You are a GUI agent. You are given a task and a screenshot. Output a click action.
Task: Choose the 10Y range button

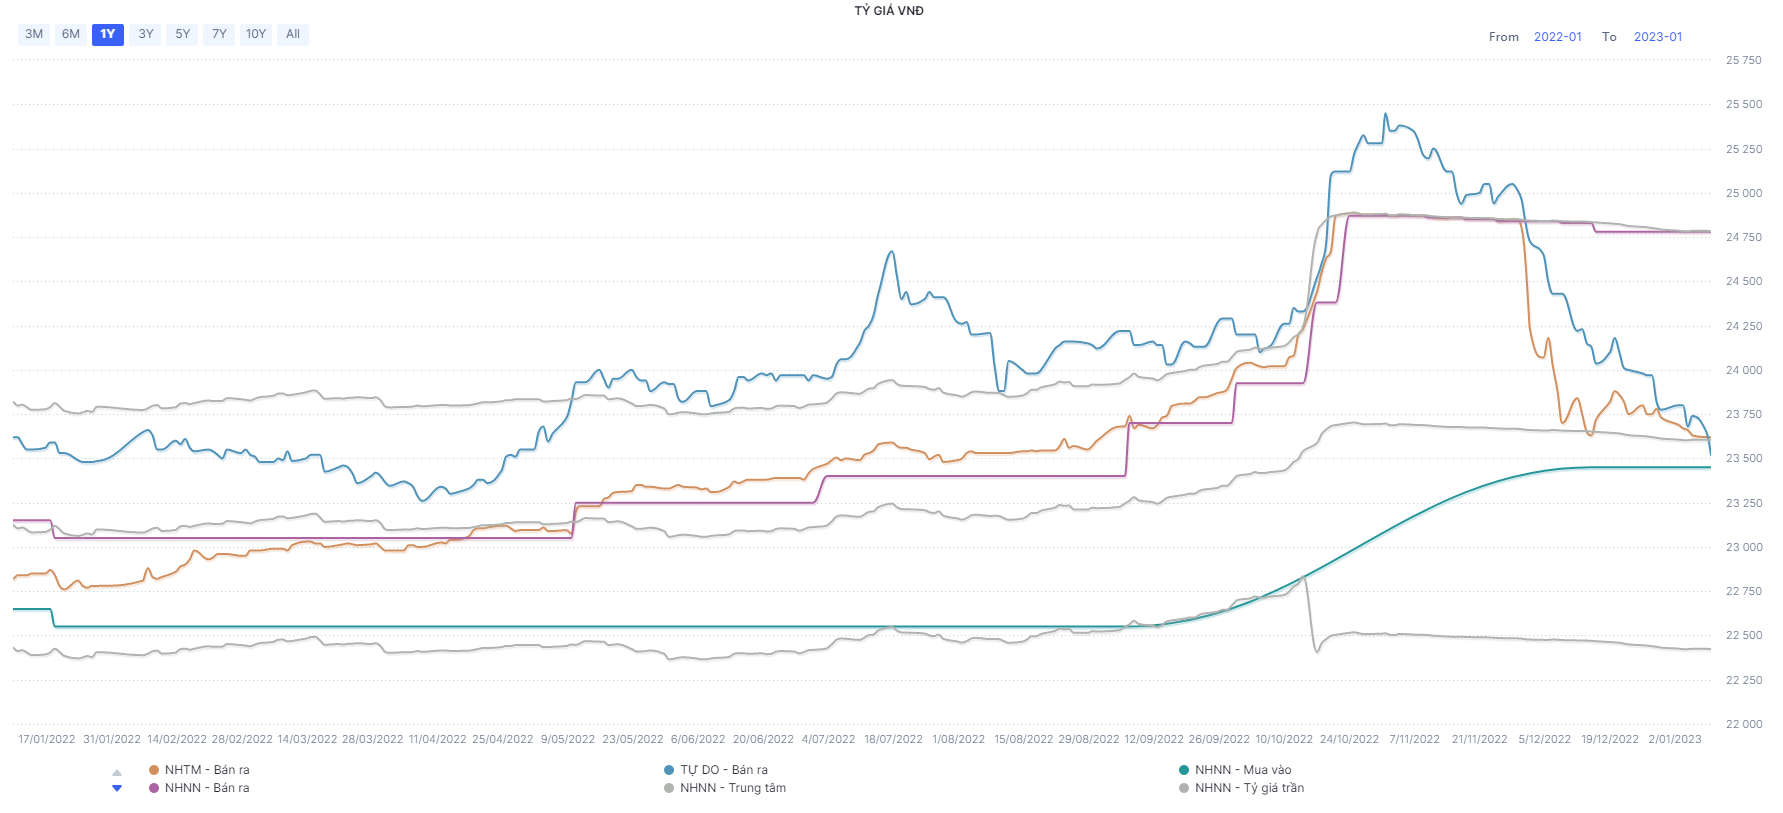256,34
